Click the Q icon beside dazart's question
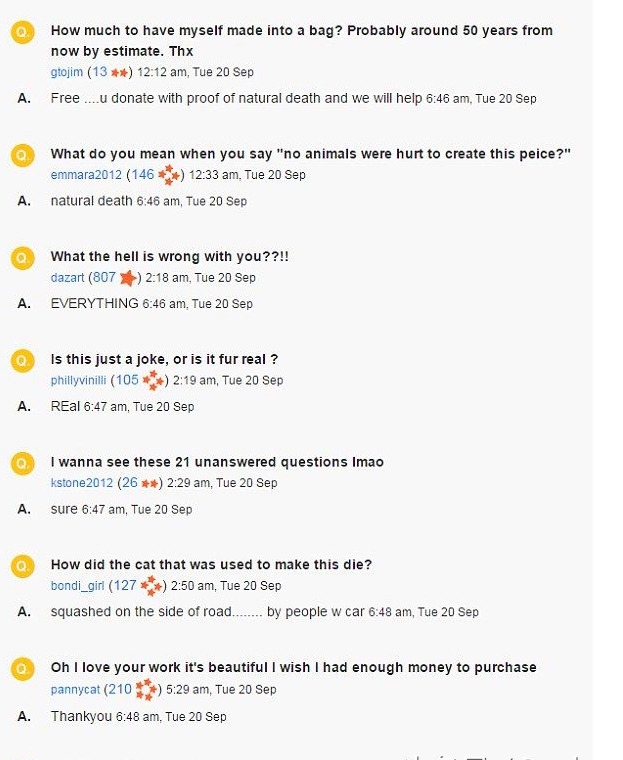 coord(22,258)
